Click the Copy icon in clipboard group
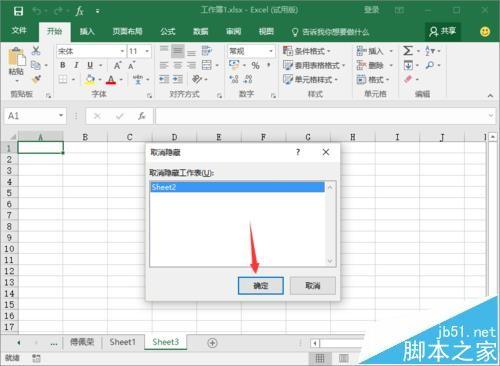Viewport: 500px width, 366px height. click(36, 65)
